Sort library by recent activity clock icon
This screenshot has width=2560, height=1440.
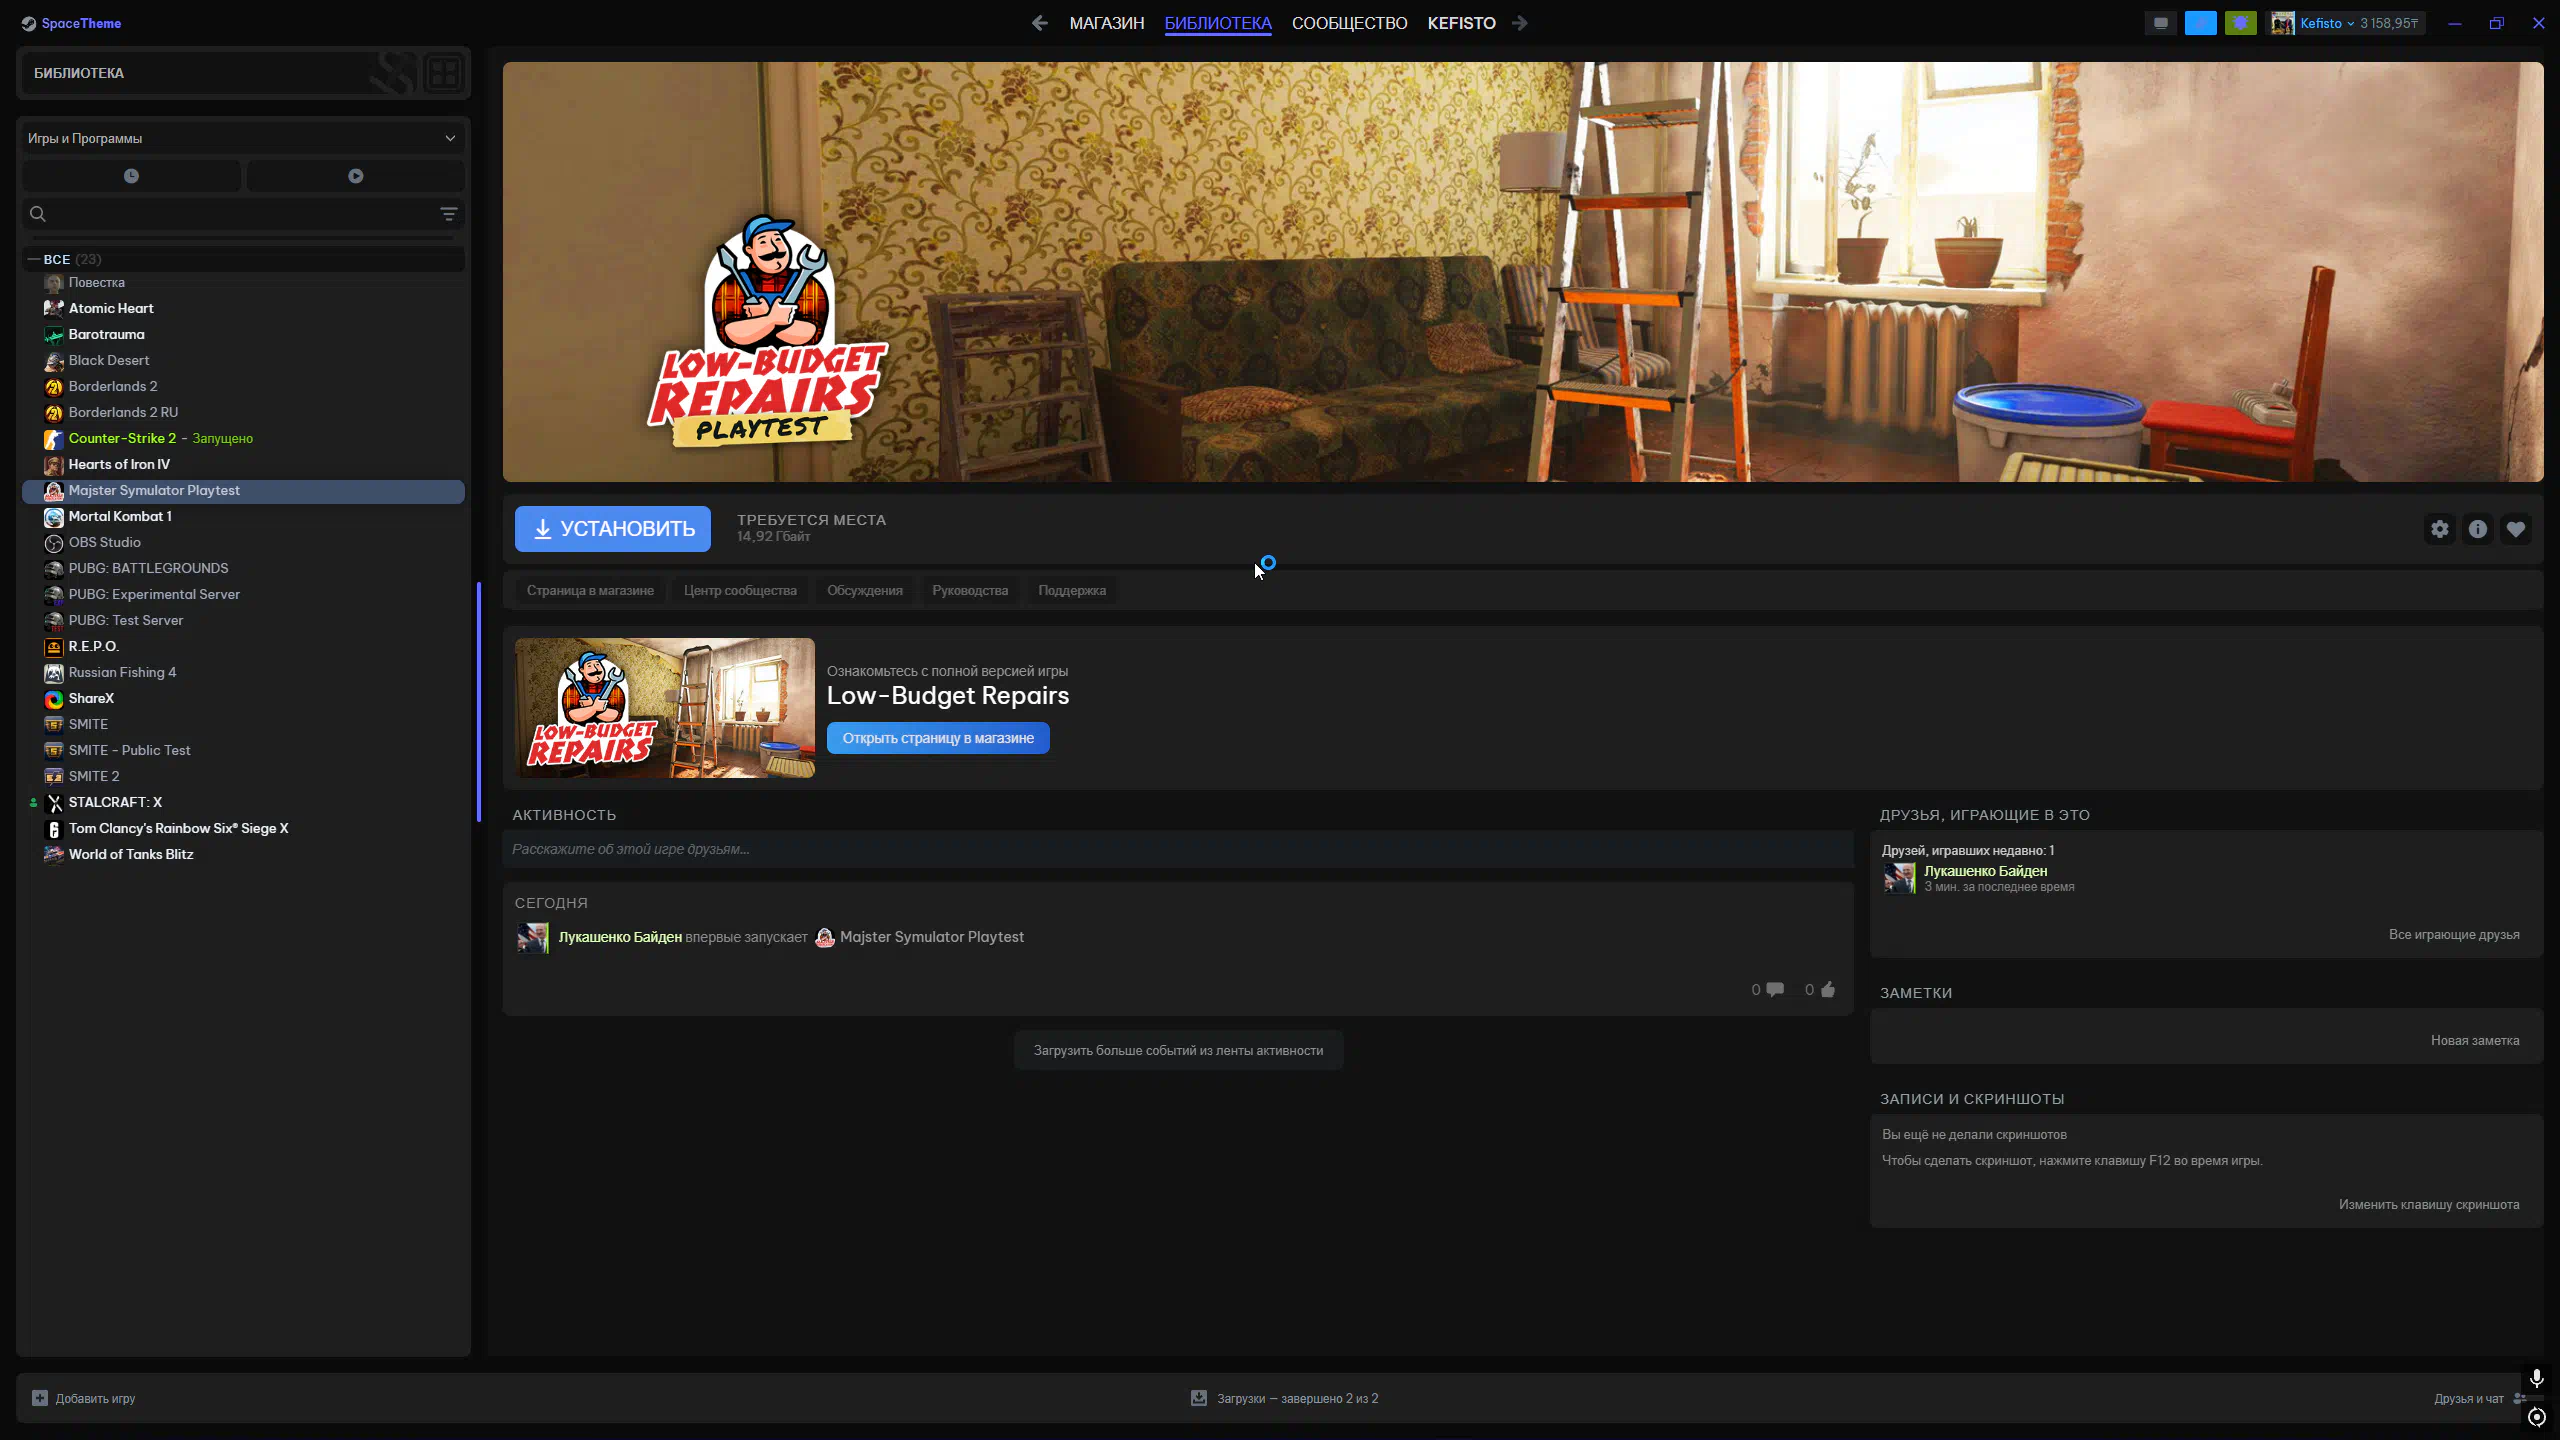131,176
